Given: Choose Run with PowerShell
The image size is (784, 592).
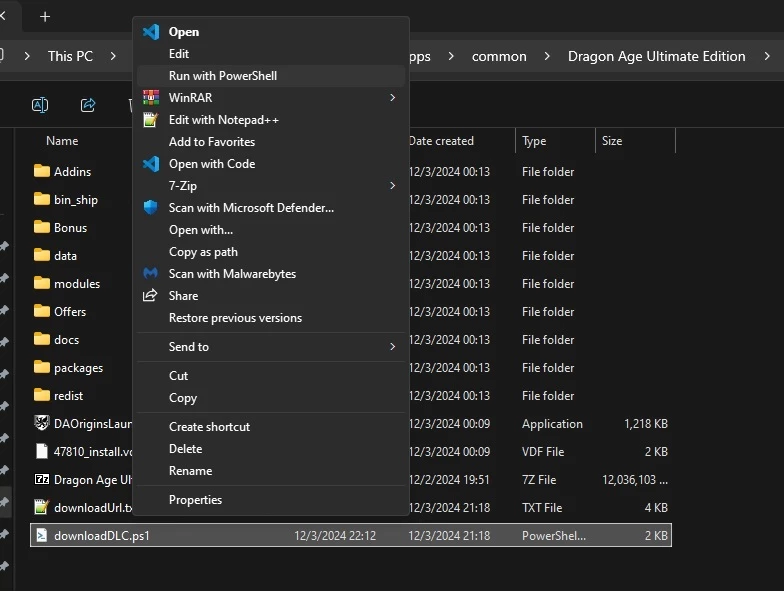Looking at the screenshot, I should pyautogui.click(x=271, y=76).
